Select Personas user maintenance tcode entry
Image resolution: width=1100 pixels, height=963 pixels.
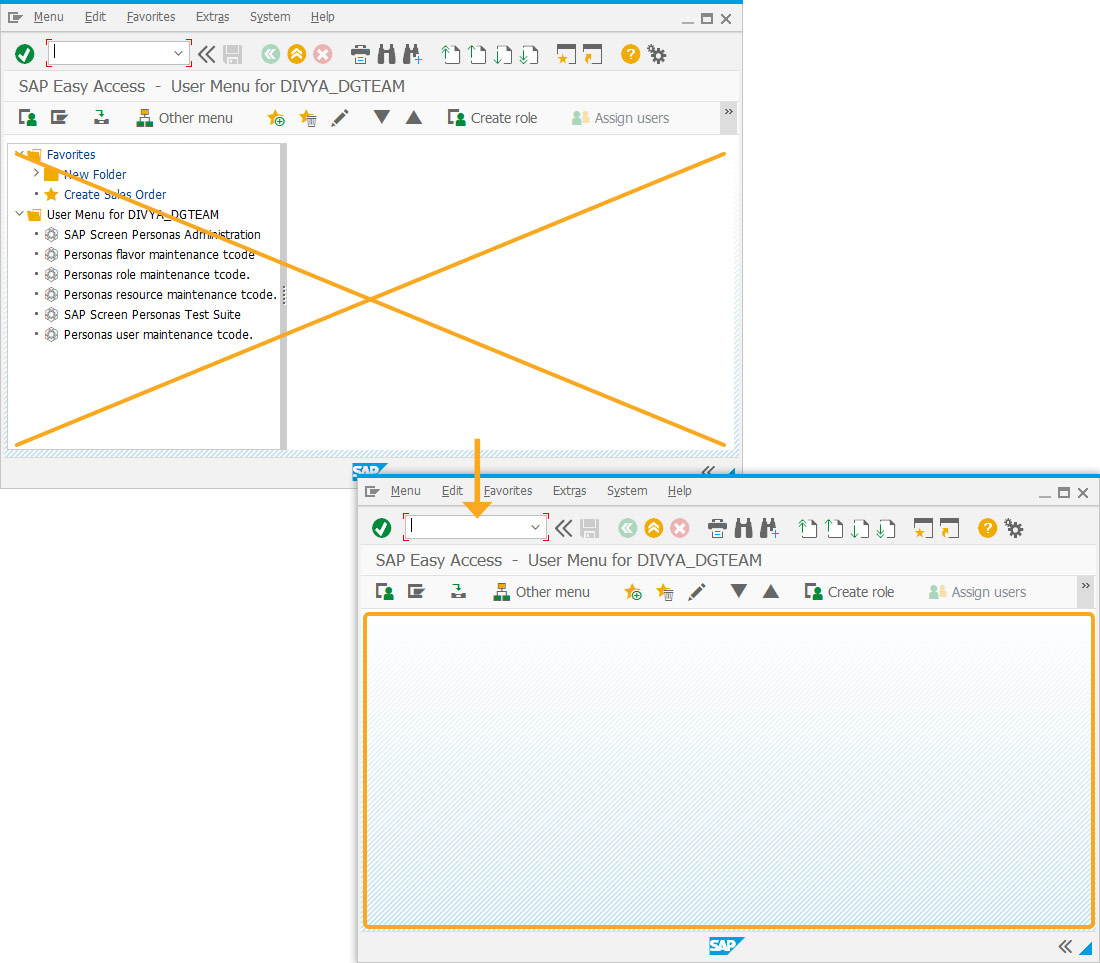159,335
